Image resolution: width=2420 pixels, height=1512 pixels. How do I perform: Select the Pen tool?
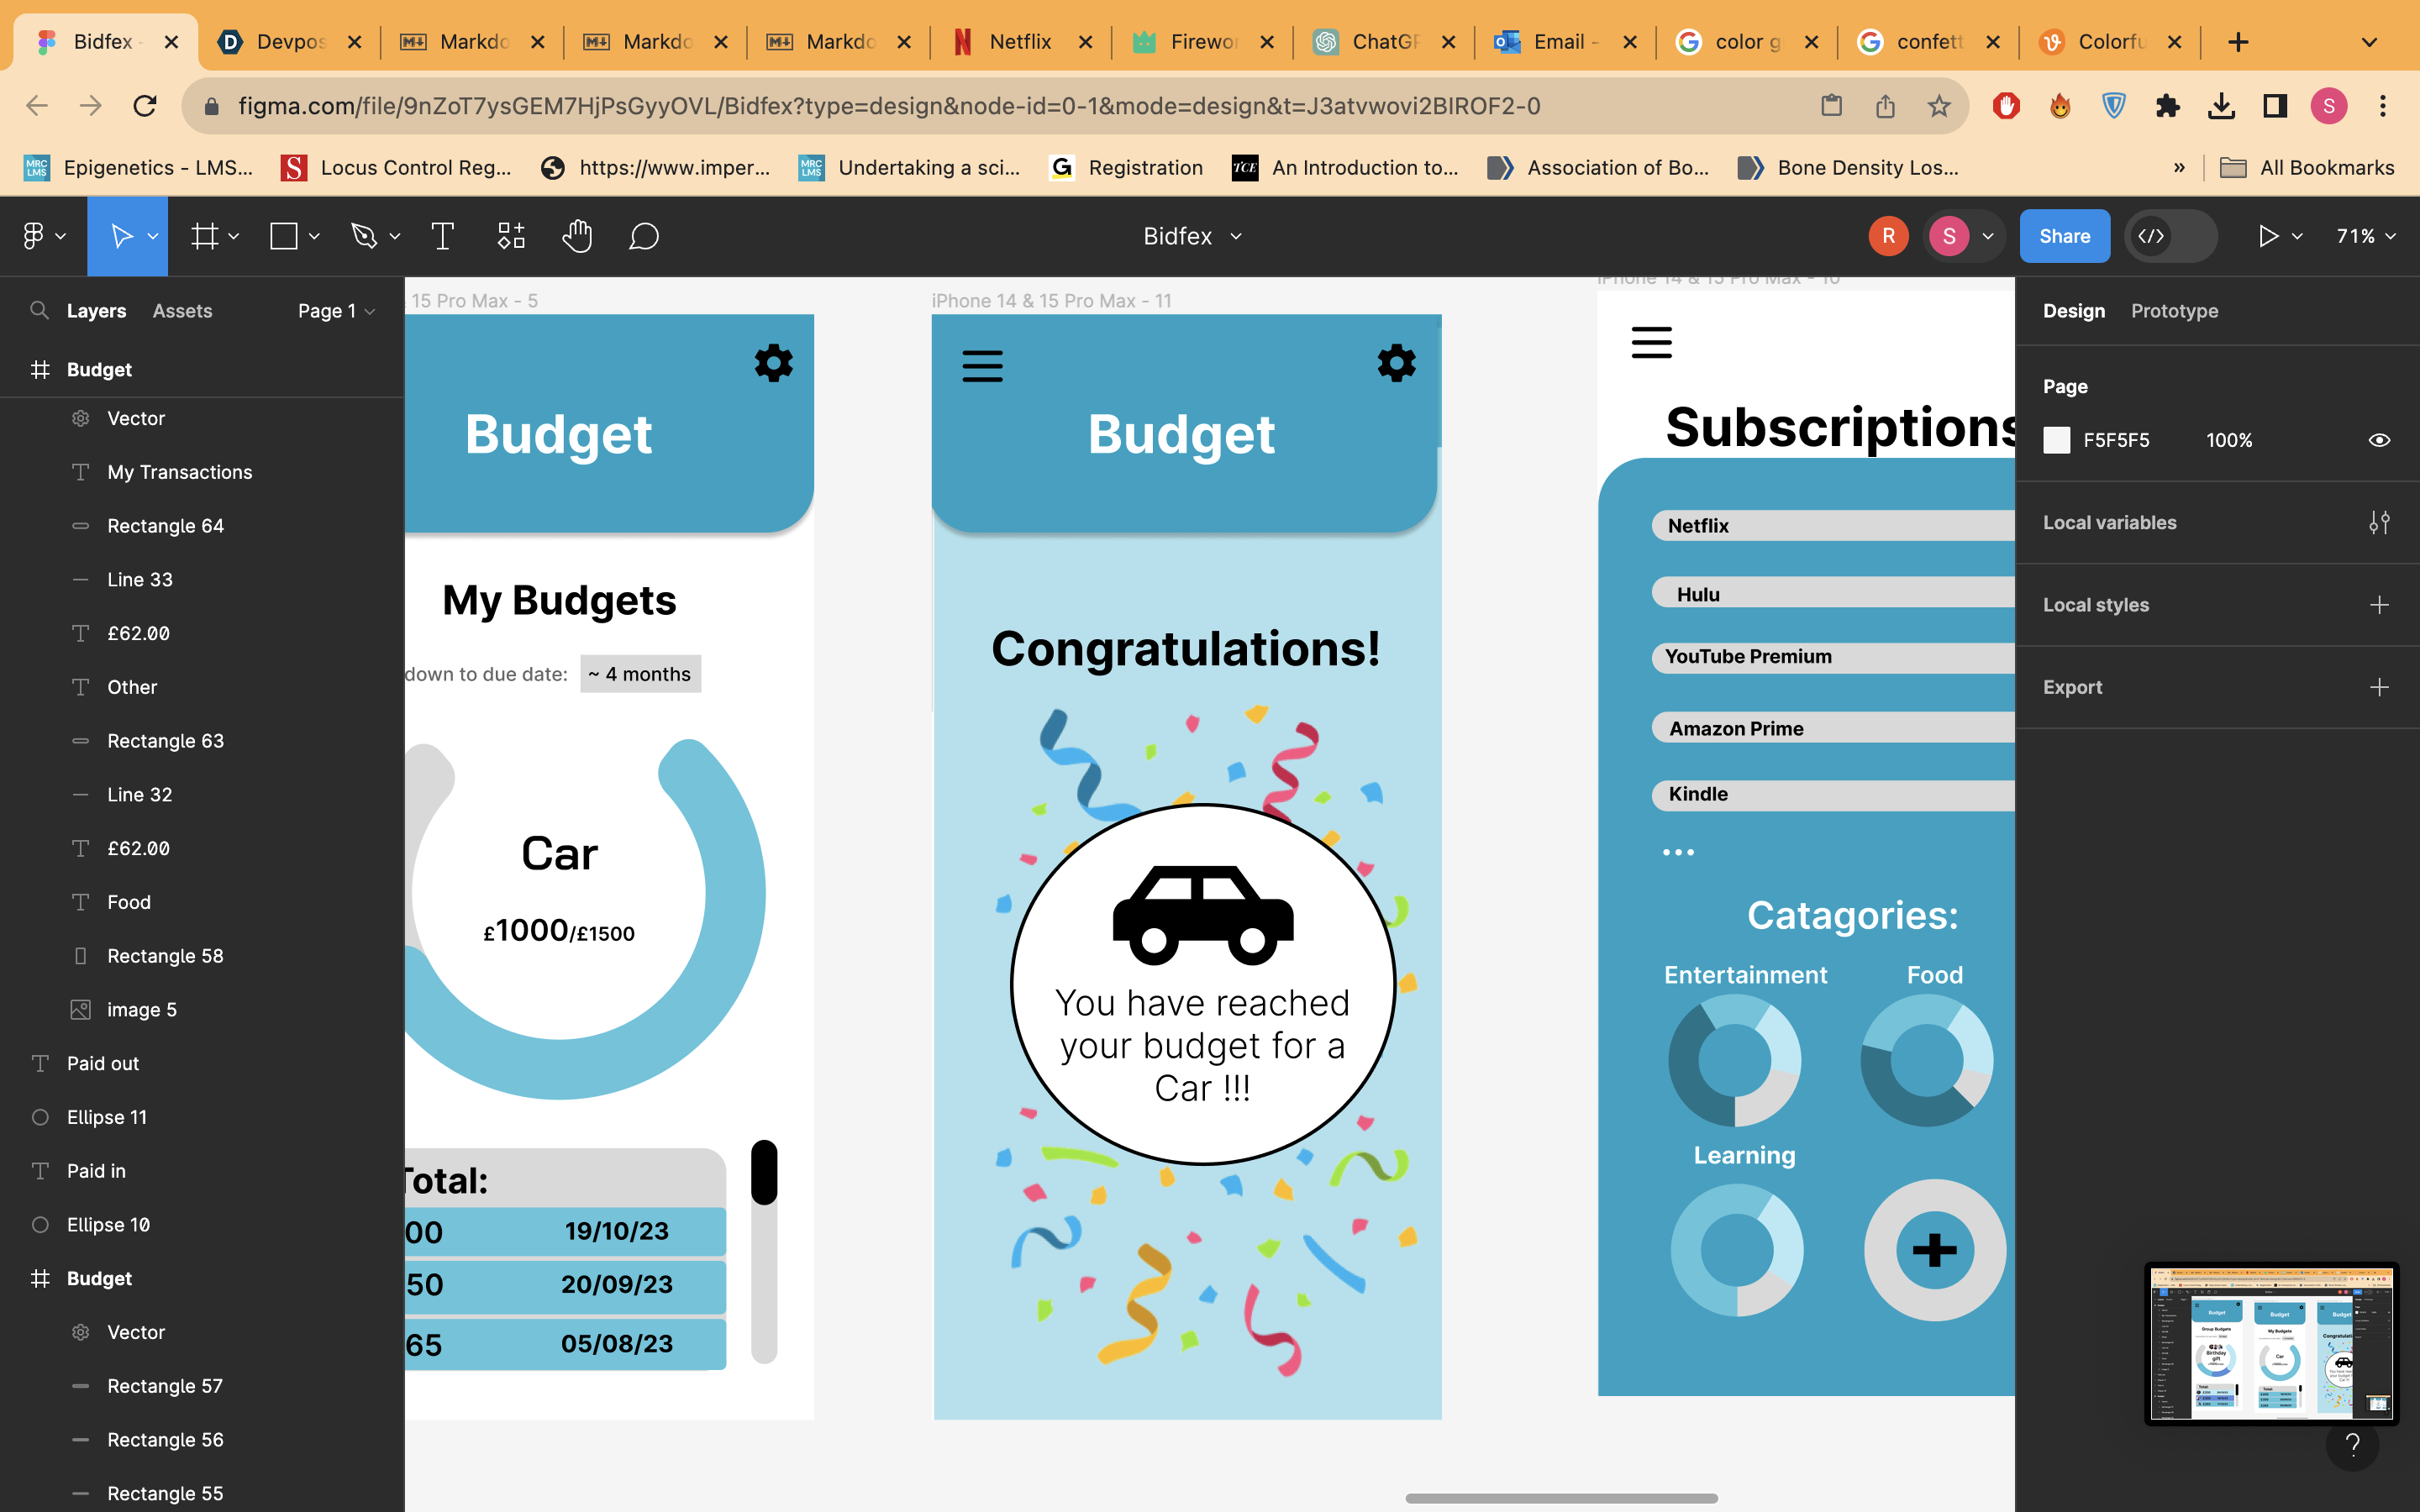coord(364,236)
